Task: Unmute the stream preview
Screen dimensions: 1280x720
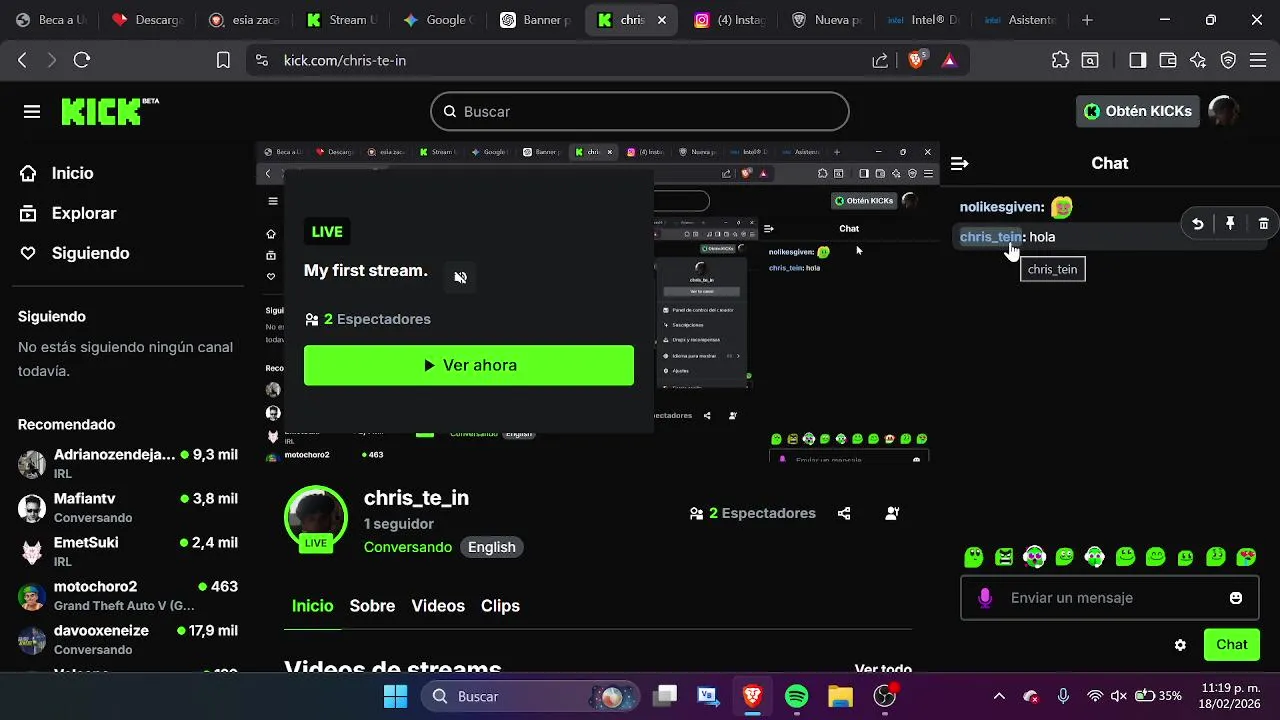Action: point(460,277)
